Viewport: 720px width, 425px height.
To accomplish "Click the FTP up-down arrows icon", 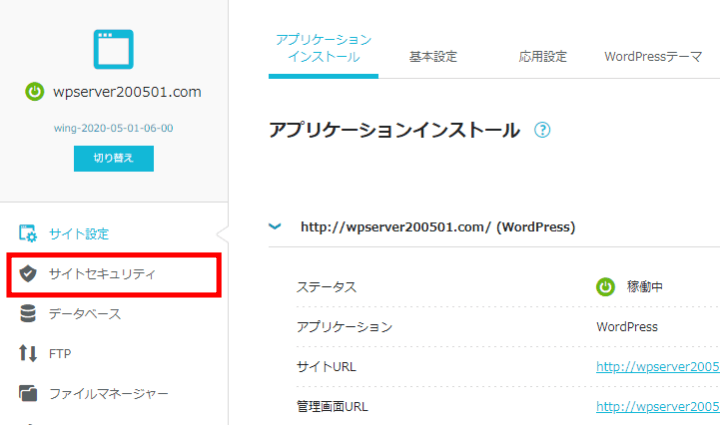I will tap(28, 353).
